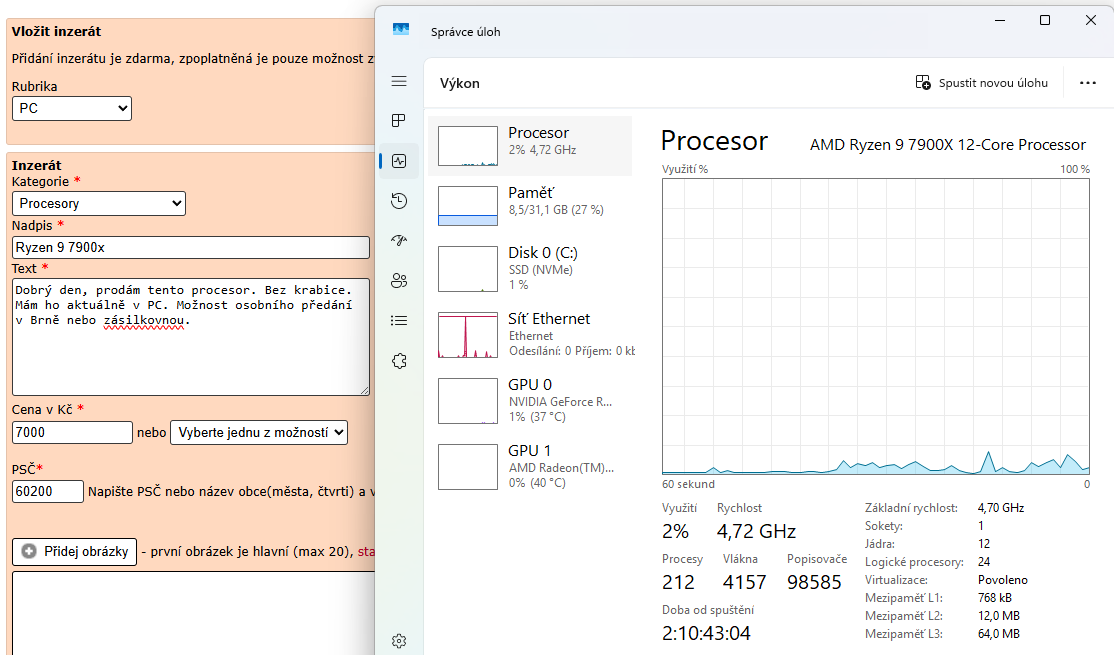
Task: Select the Disk 0 (C:) performance item
Action: pos(530,269)
